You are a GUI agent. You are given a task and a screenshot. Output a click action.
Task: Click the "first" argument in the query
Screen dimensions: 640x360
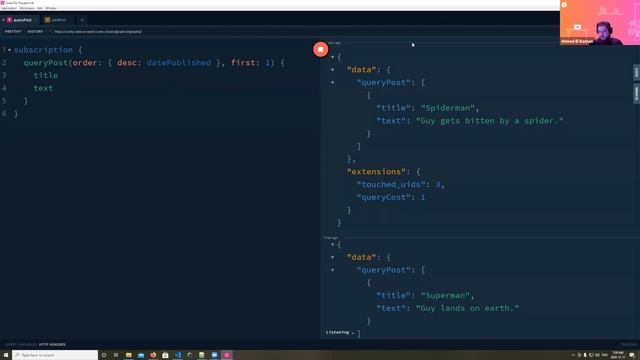click(x=243, y=62)
